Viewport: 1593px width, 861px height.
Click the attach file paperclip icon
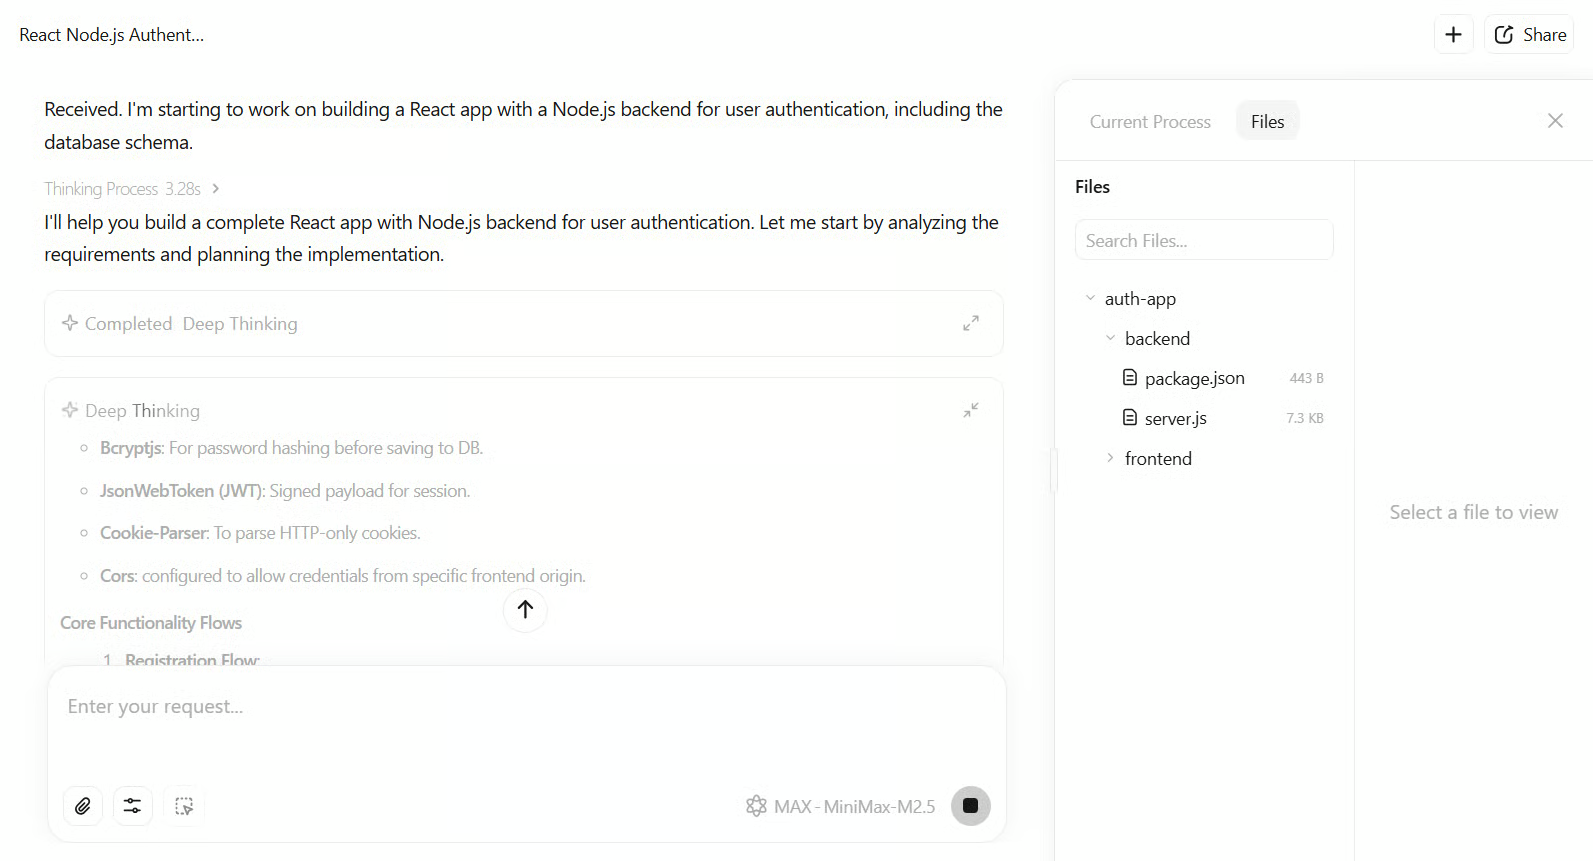pos(83,806)
